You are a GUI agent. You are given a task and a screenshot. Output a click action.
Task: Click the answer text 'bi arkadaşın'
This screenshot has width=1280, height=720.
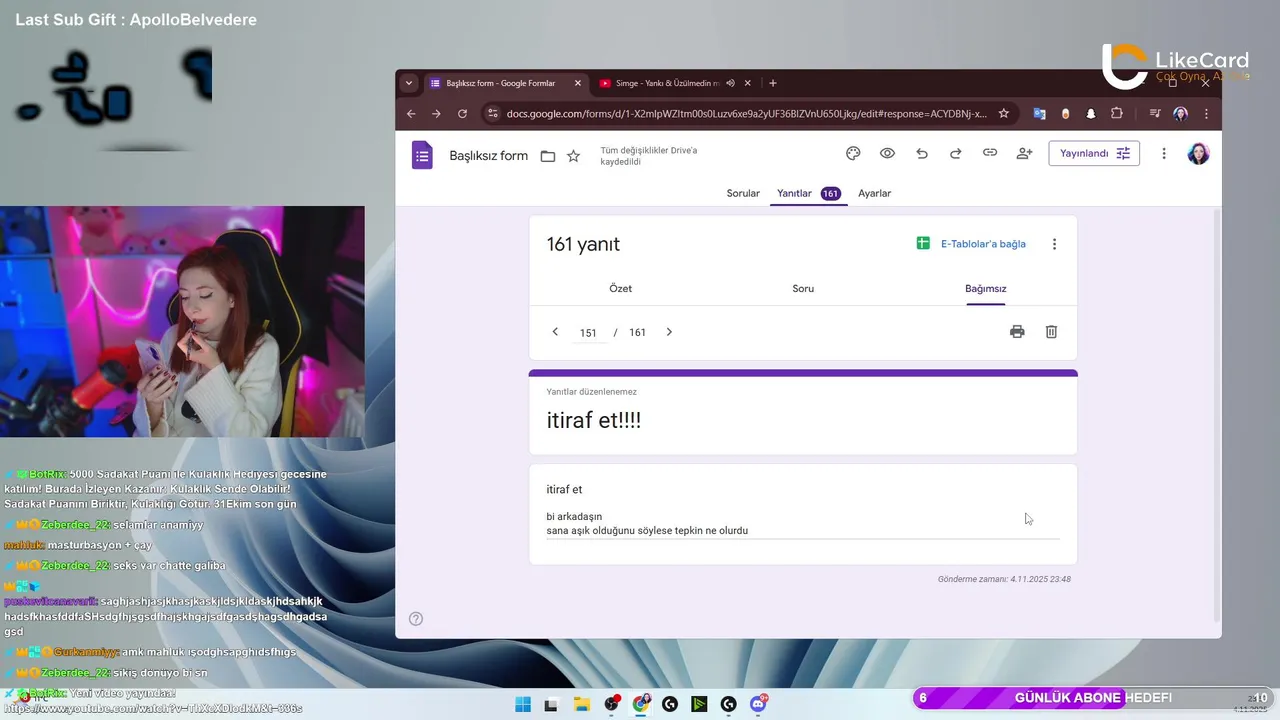point(574,517)
